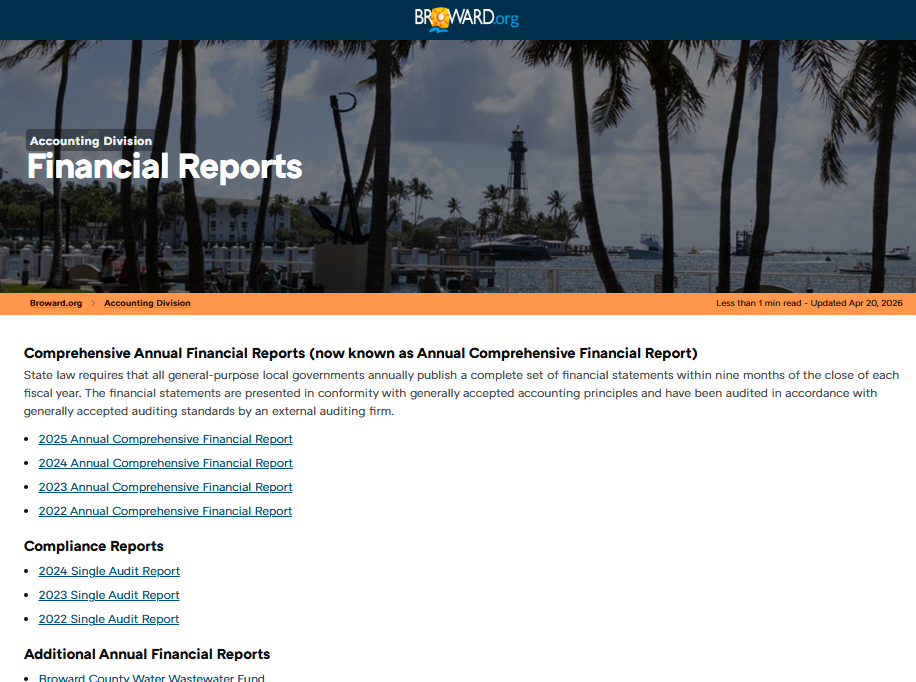Open the 2024 Single Audit Report
This screenshot has width=916, height=682.
(109, 571)
